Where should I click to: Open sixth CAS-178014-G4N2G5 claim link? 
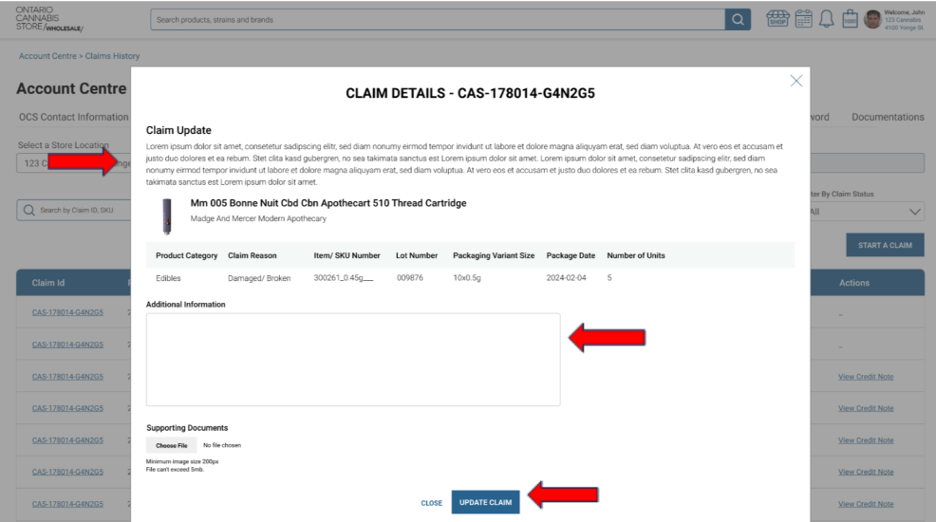67,472
